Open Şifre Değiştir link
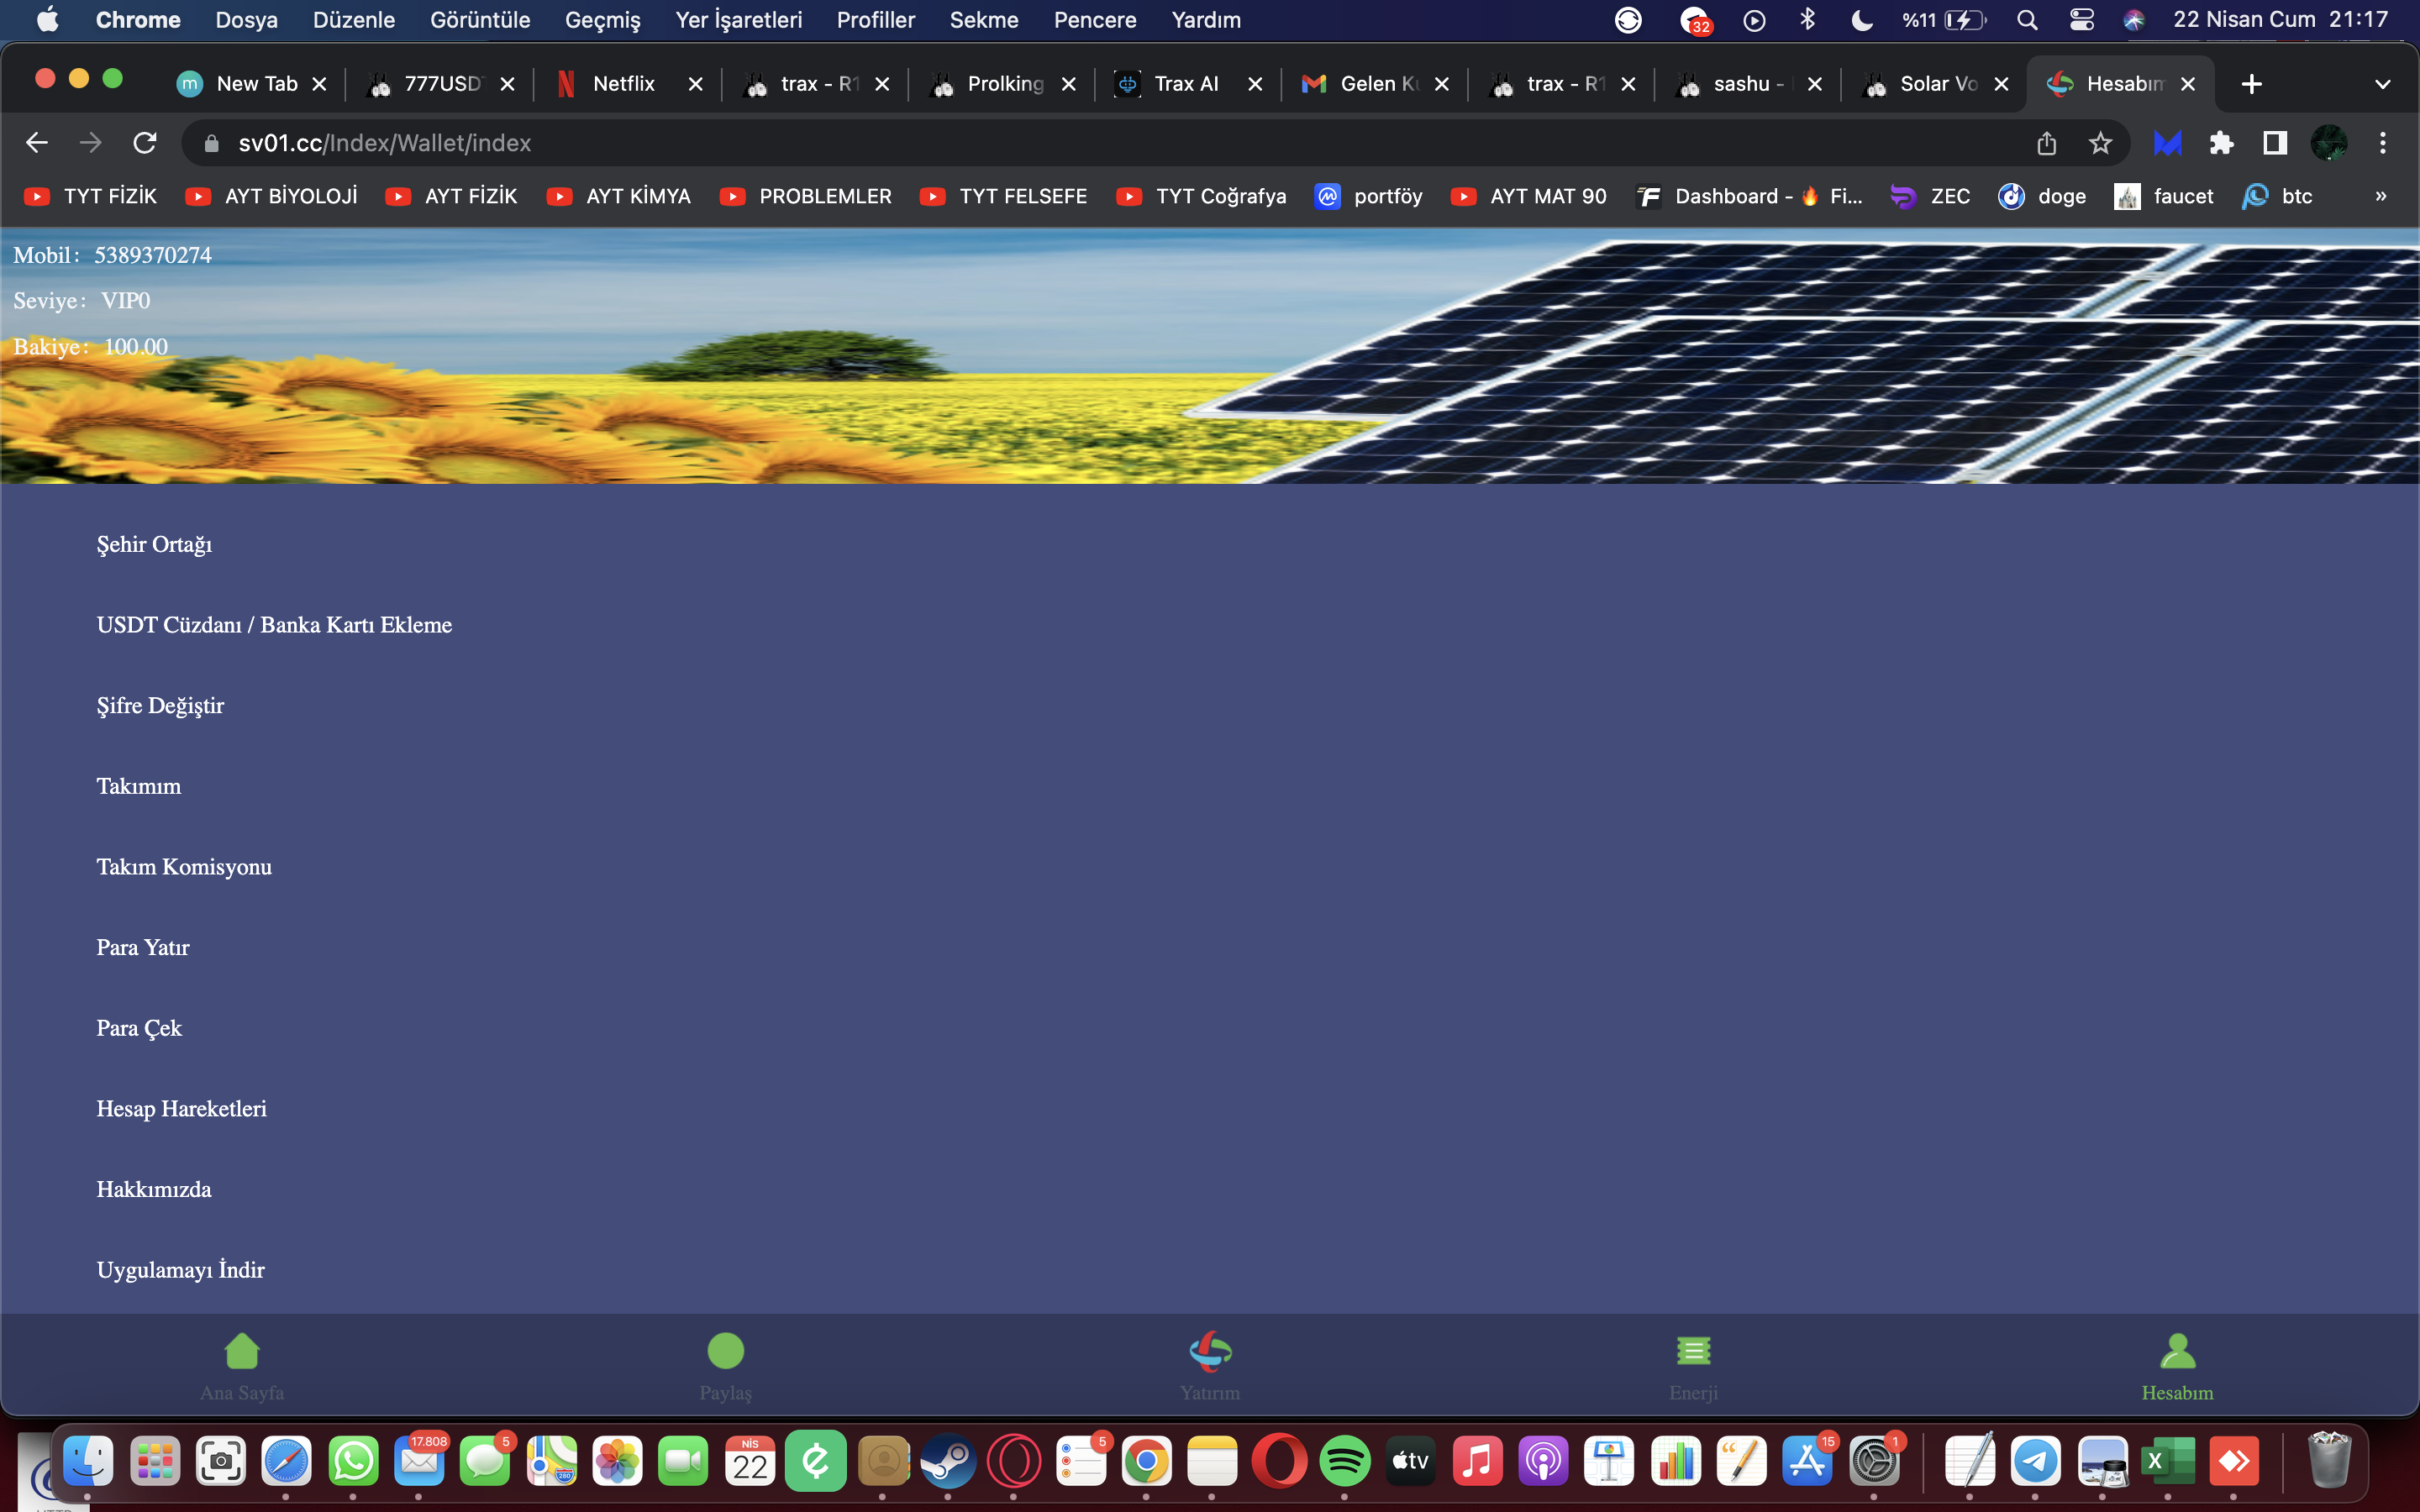Screen dimensions: 2420x1512 point(160,705)
